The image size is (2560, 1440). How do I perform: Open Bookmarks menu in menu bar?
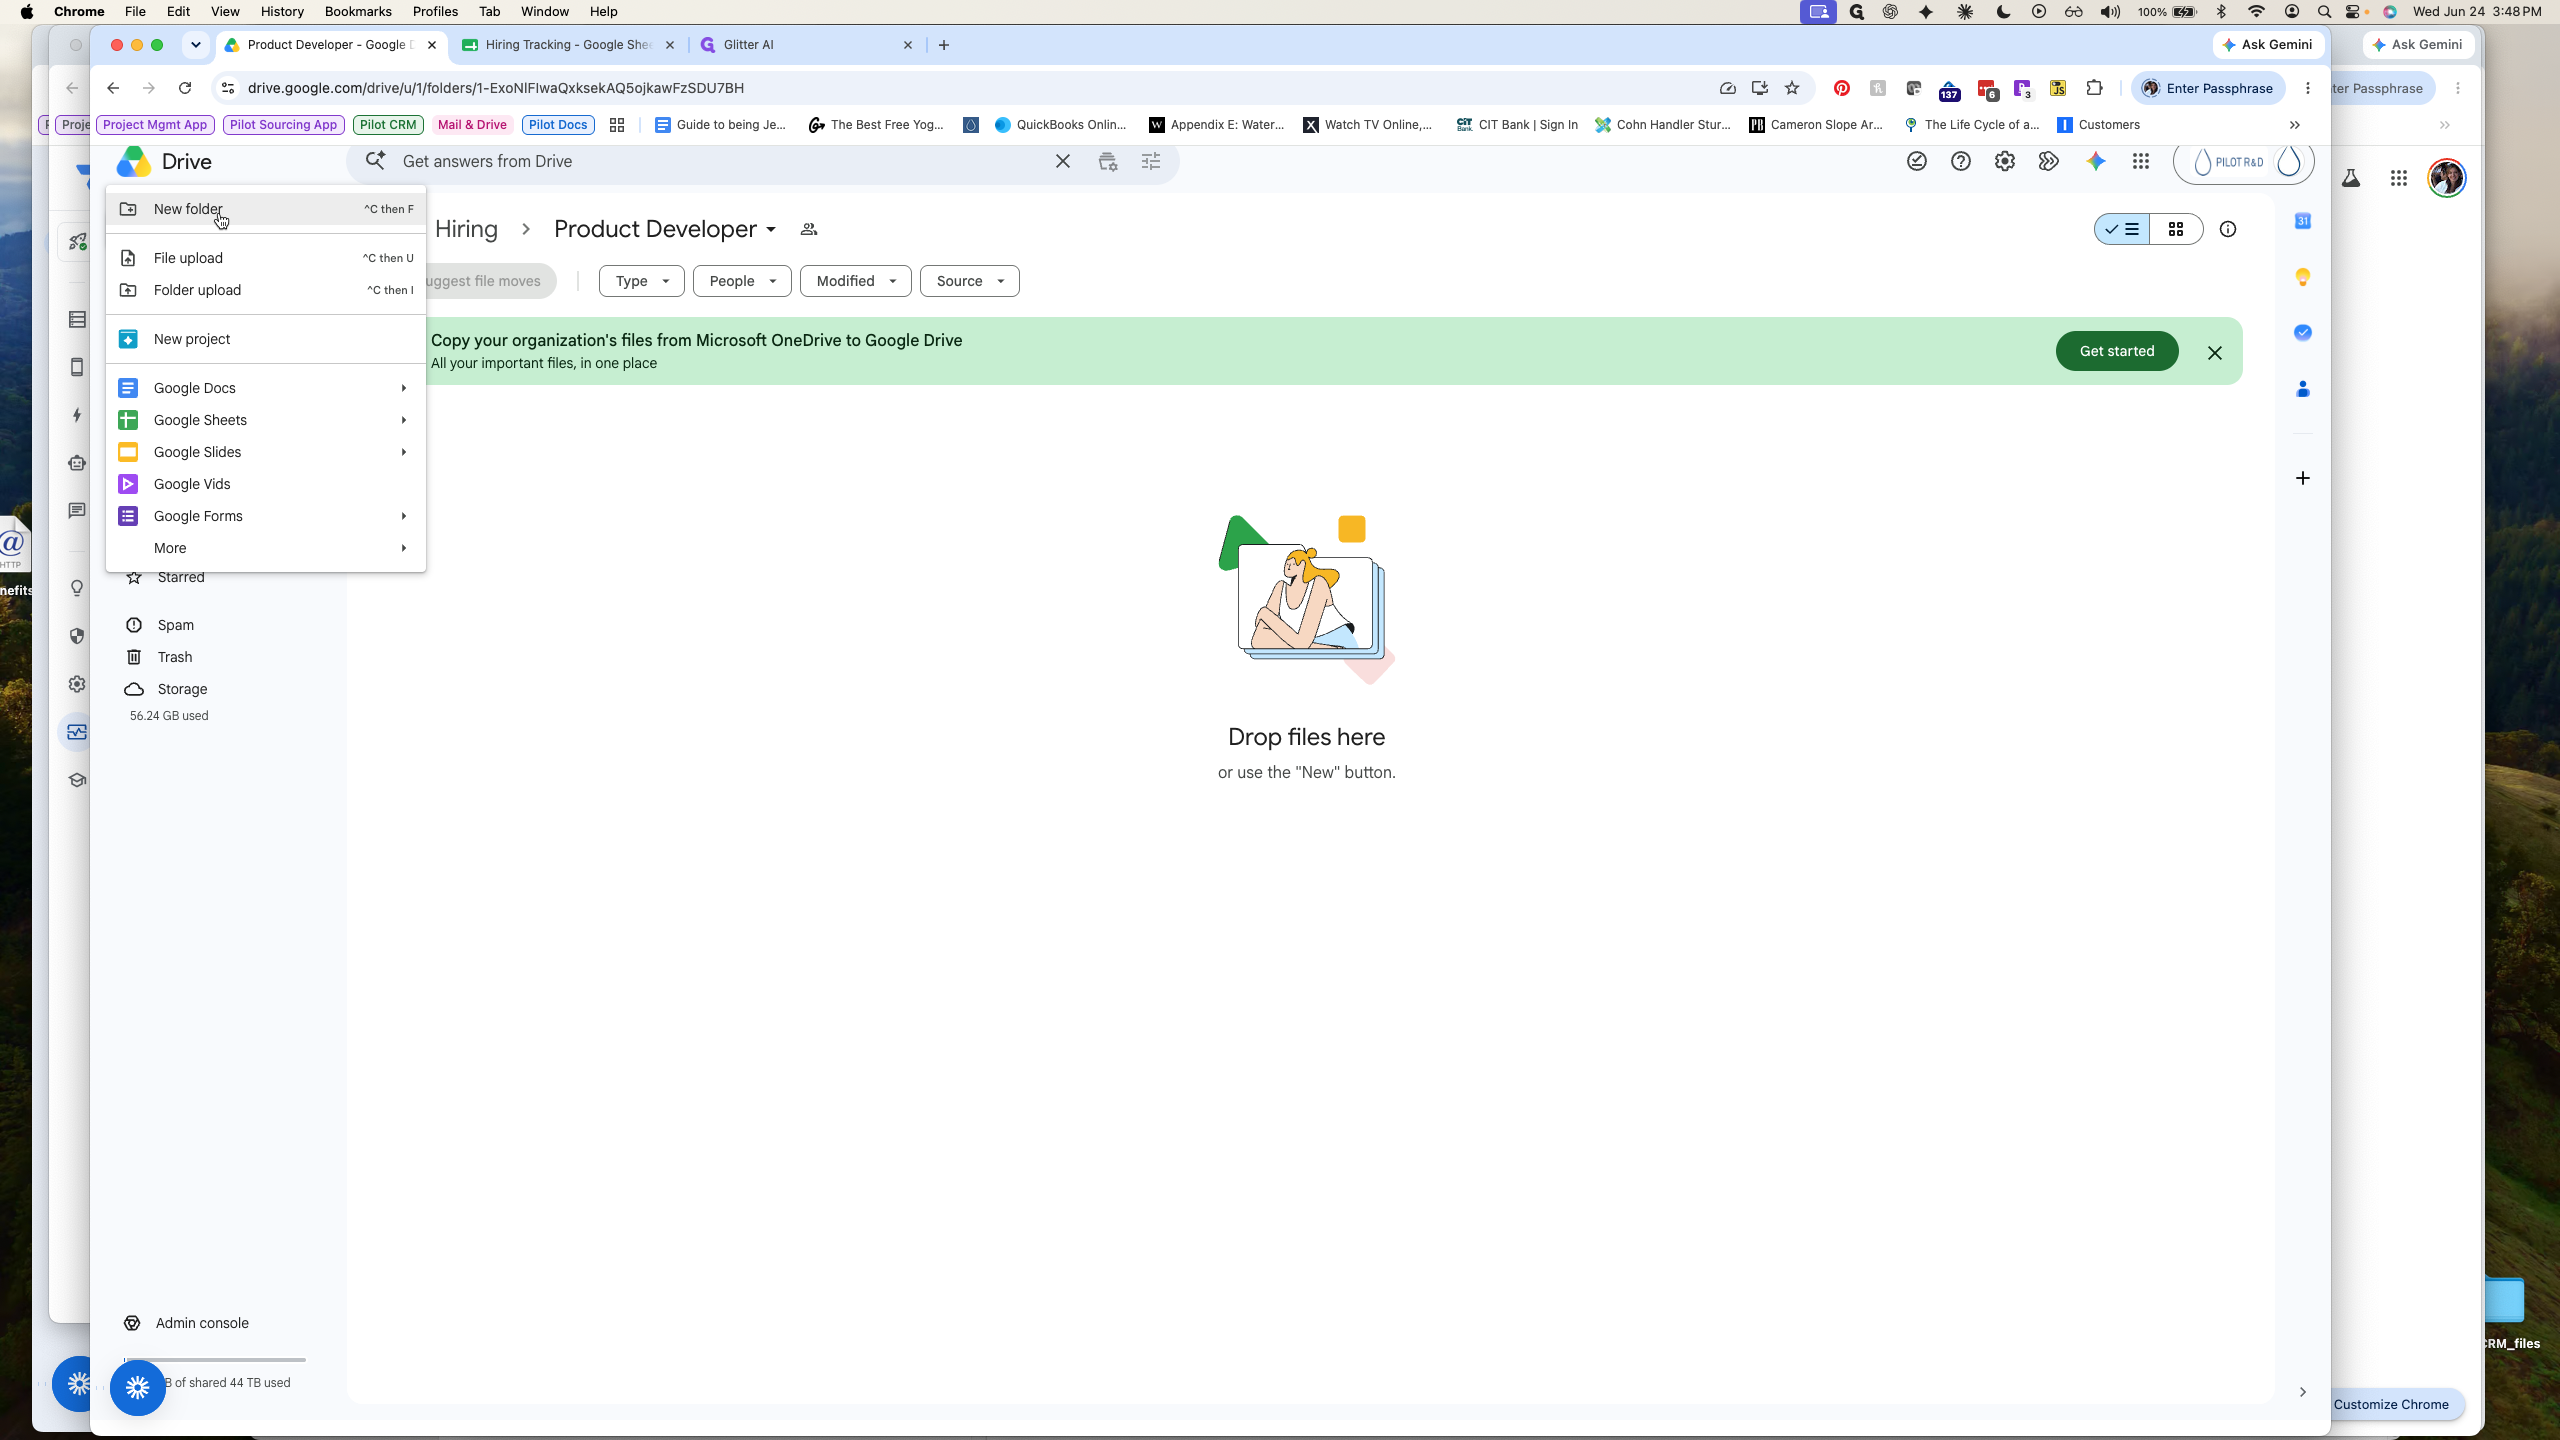(358, 11)
